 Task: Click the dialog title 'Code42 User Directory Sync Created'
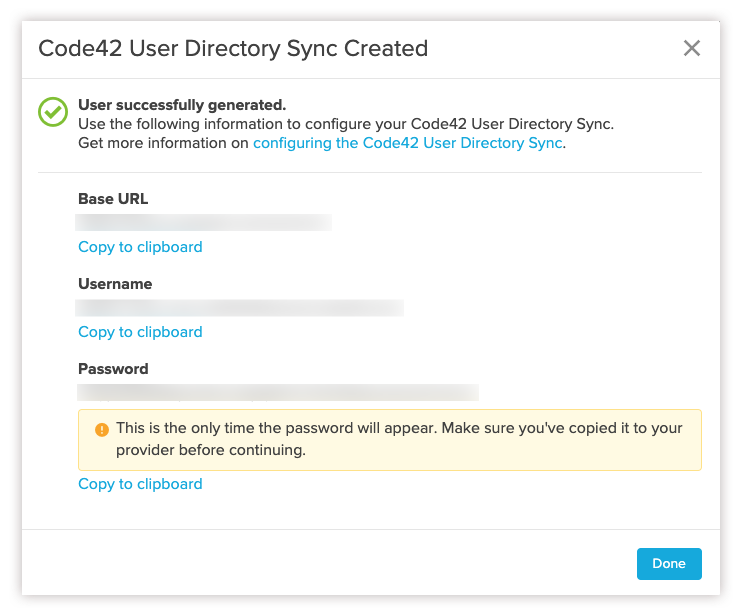coord(233,48)
